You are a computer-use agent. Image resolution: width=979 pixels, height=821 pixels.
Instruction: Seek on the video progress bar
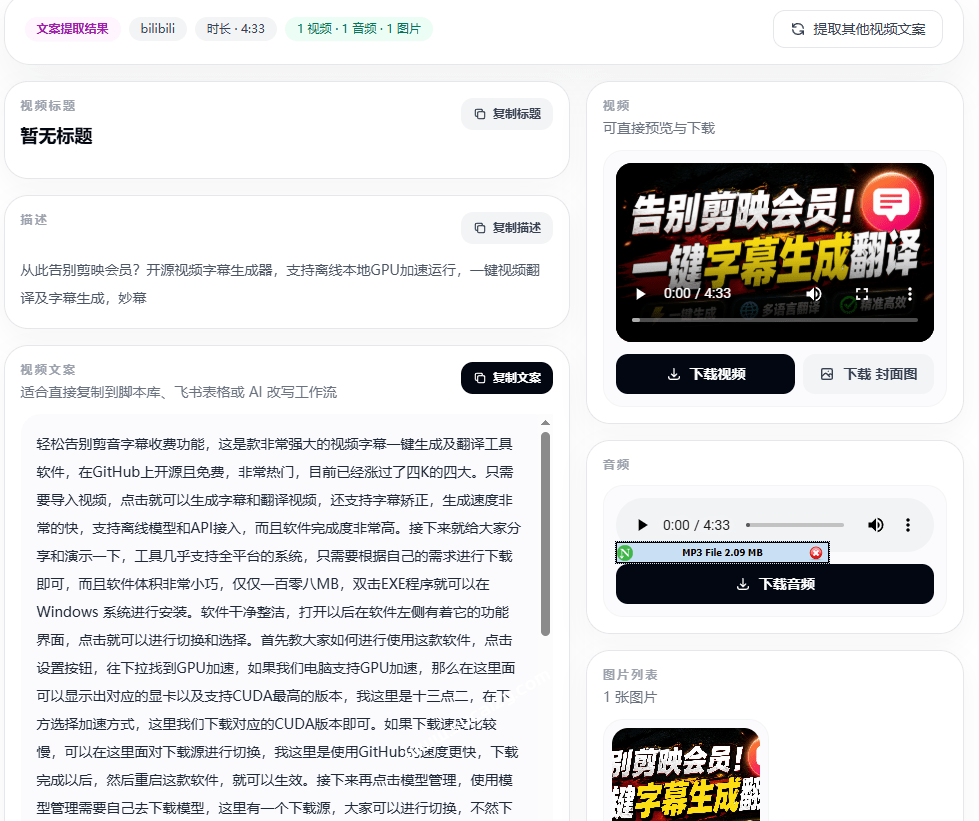tap(775, 320)
